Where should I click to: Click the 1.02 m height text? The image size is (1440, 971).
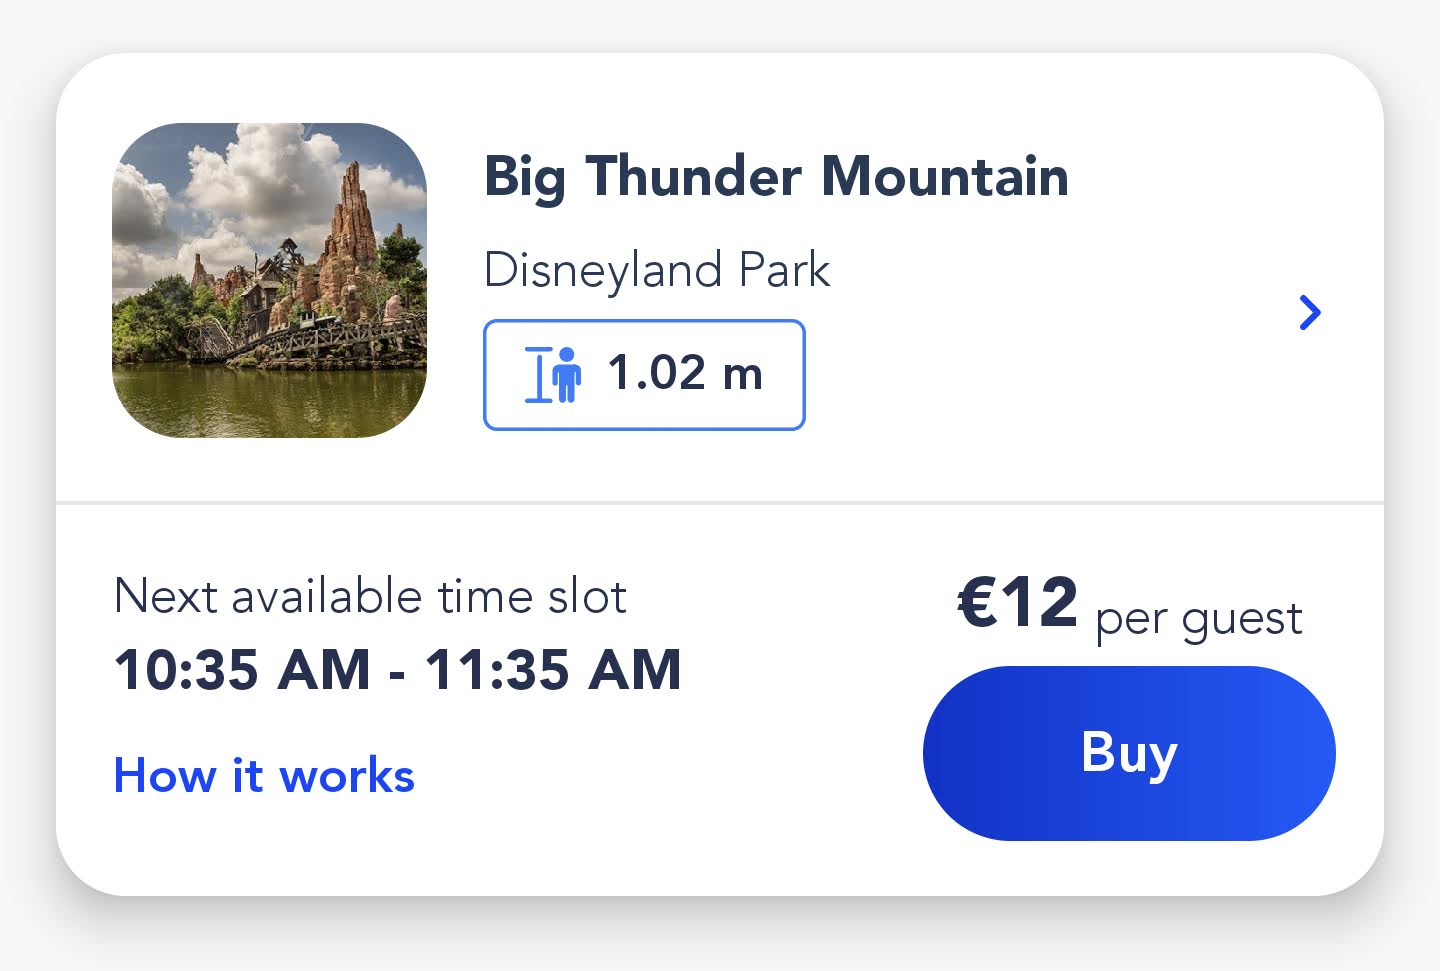pos(685,374)
